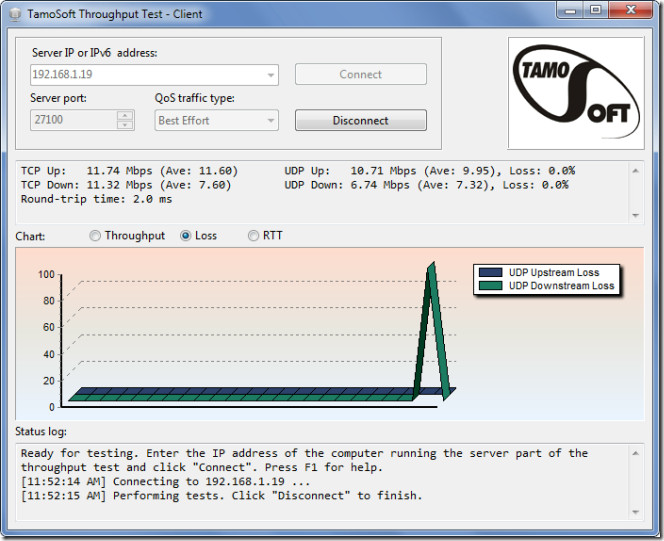Click the UDP Upstream Loss legend swatch

click(490, 272)
